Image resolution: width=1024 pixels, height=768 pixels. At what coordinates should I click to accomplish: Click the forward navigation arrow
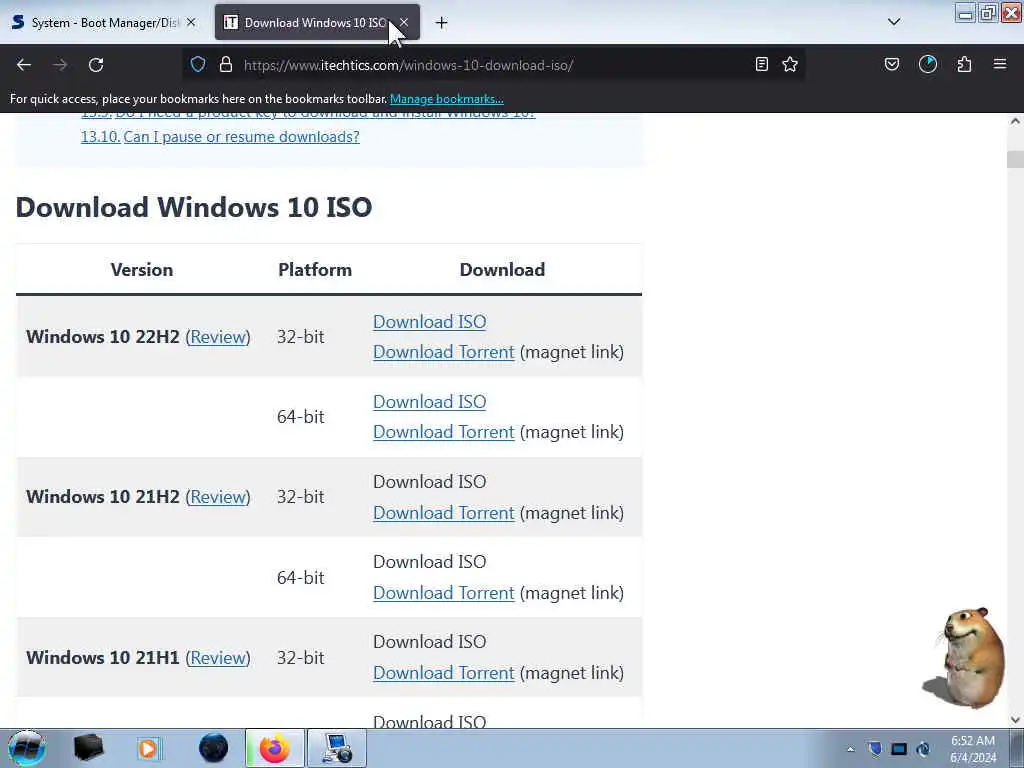(60, 65)
